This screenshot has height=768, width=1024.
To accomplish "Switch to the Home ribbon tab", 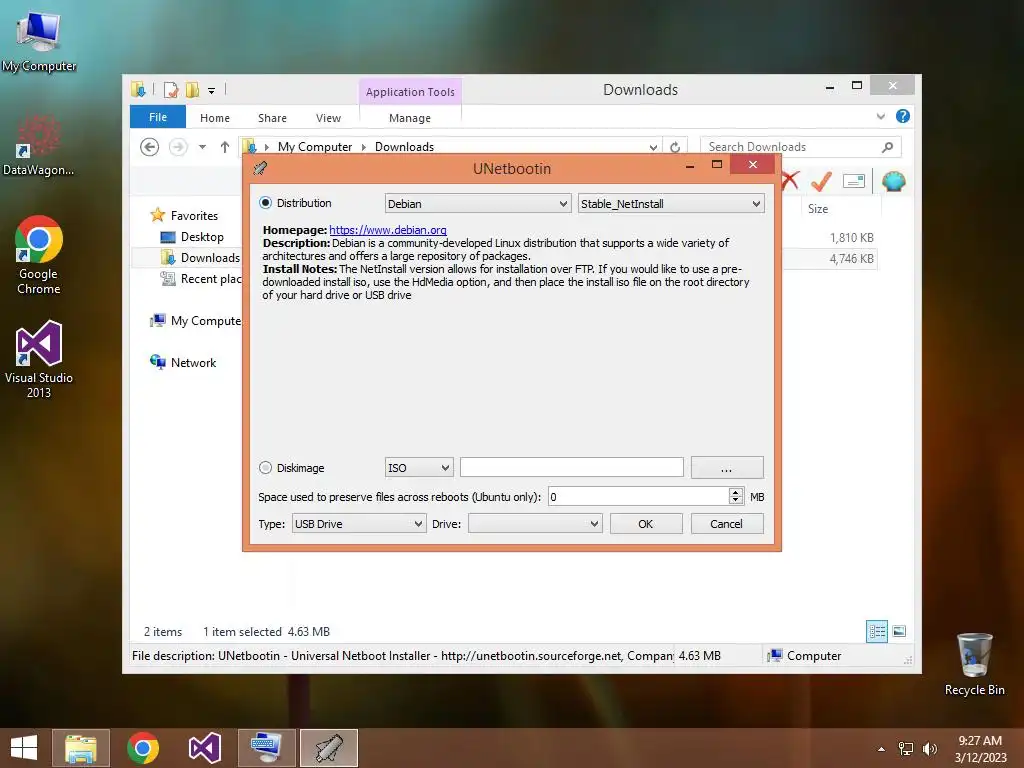I will [215, 118].
